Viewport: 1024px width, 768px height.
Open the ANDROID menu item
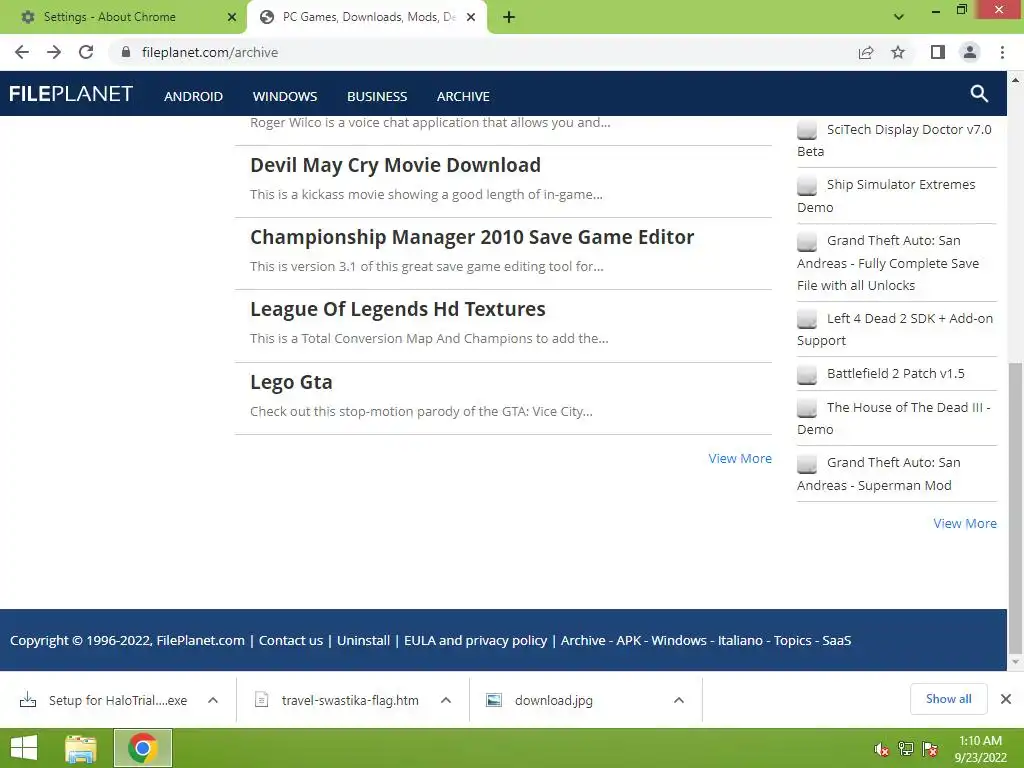[x=193, y=96]
